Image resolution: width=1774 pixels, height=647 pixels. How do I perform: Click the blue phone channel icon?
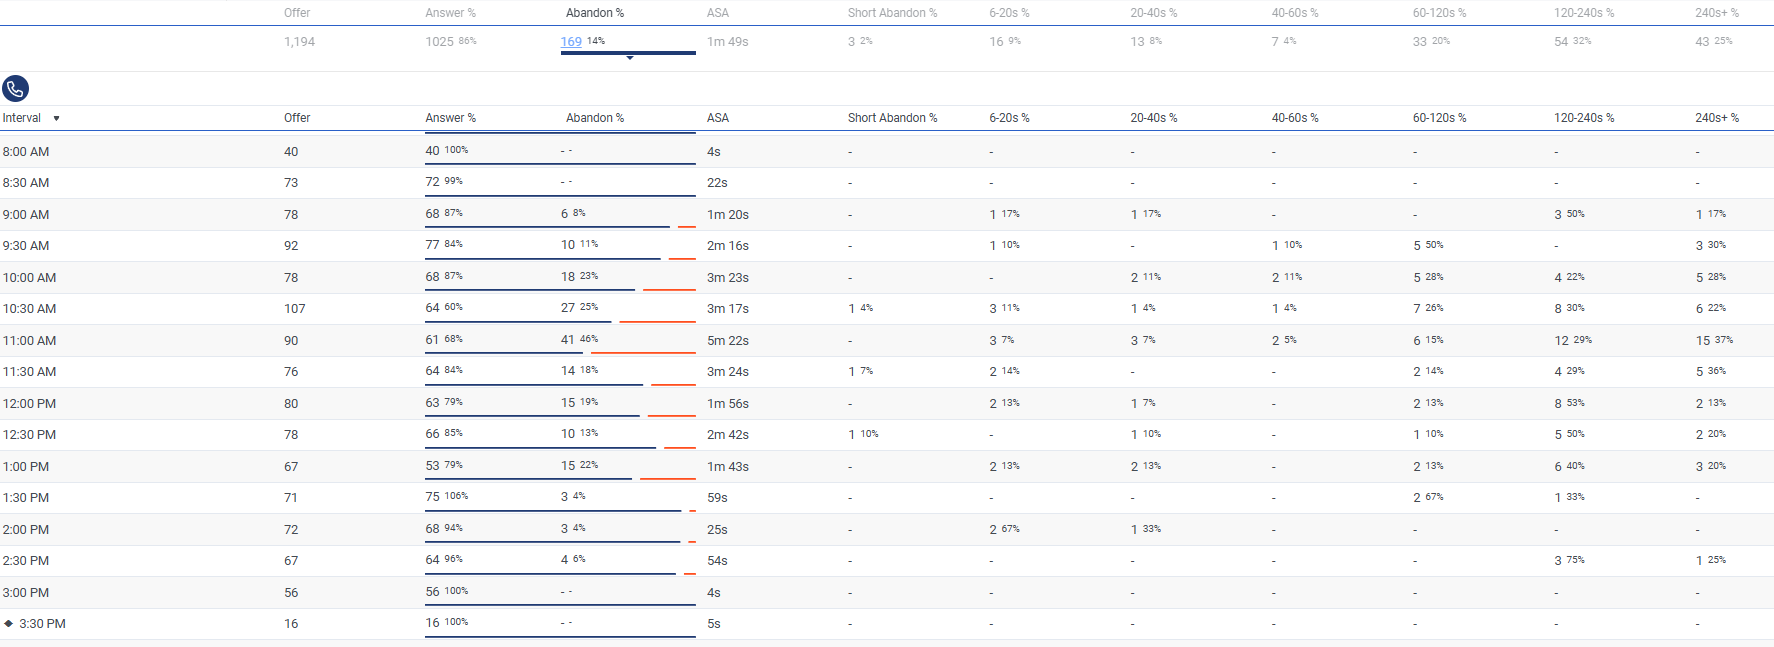coord(15,89)
